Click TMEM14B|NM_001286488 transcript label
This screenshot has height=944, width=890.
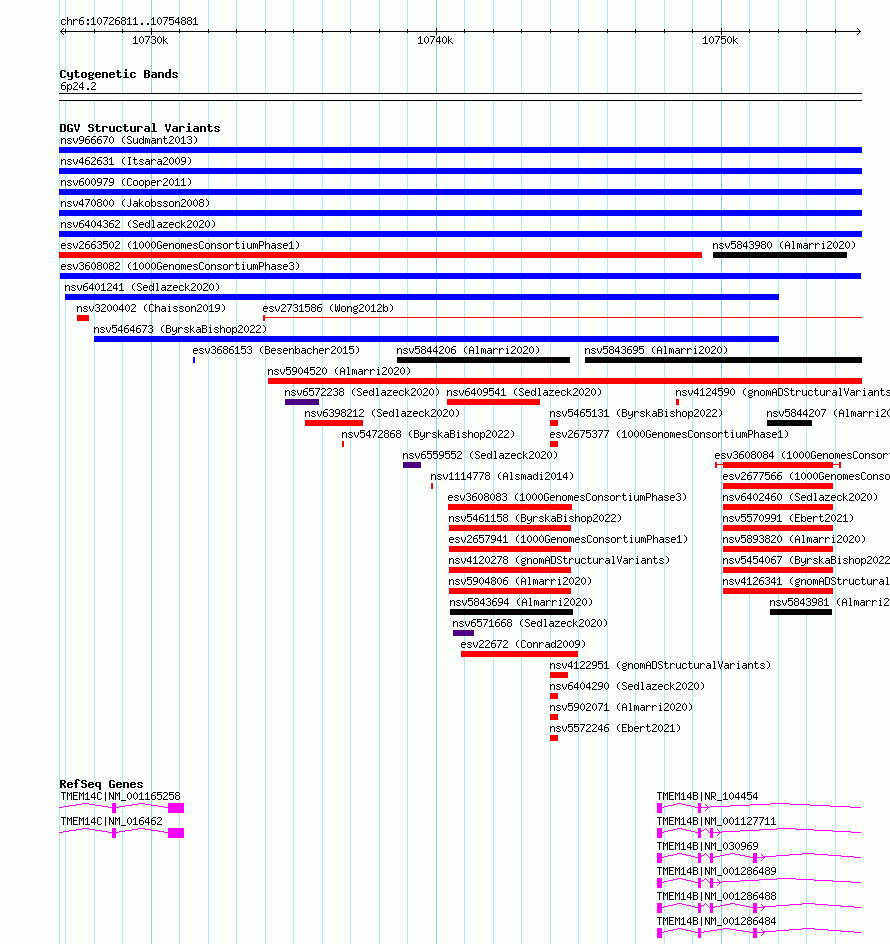tap(716, 896)
